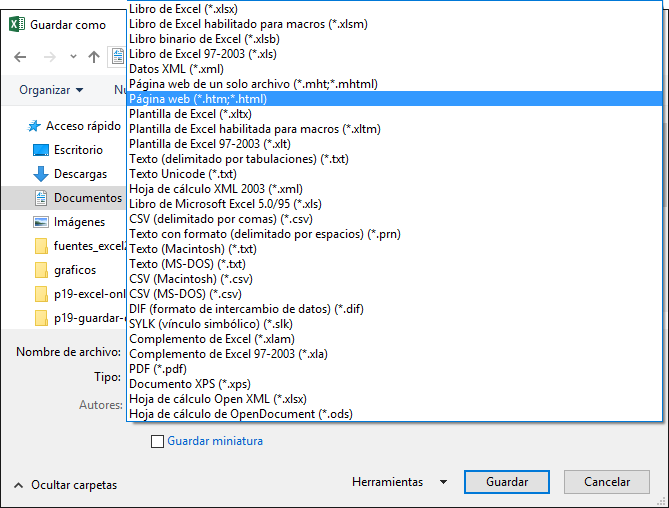Choose Complemento de Excel (*.xlam)
The image size is (669, 508).
pyautogui.click(x=395, y=339)
